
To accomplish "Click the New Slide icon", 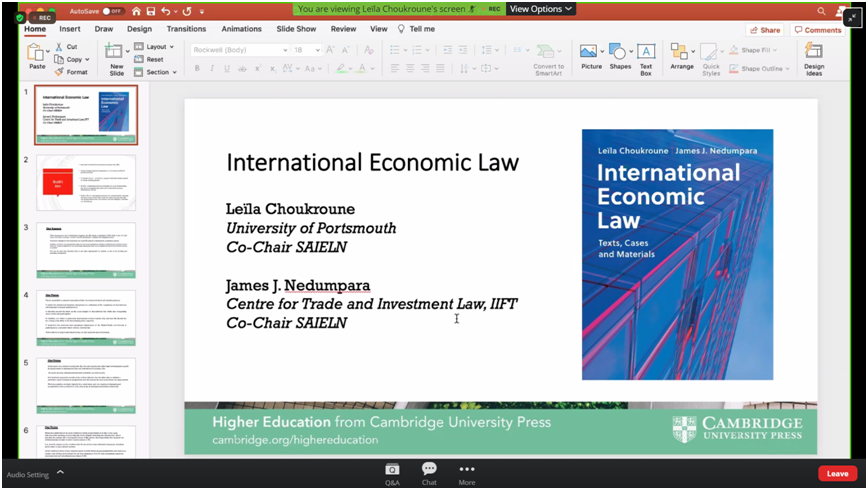I will [x=116, y=58].
